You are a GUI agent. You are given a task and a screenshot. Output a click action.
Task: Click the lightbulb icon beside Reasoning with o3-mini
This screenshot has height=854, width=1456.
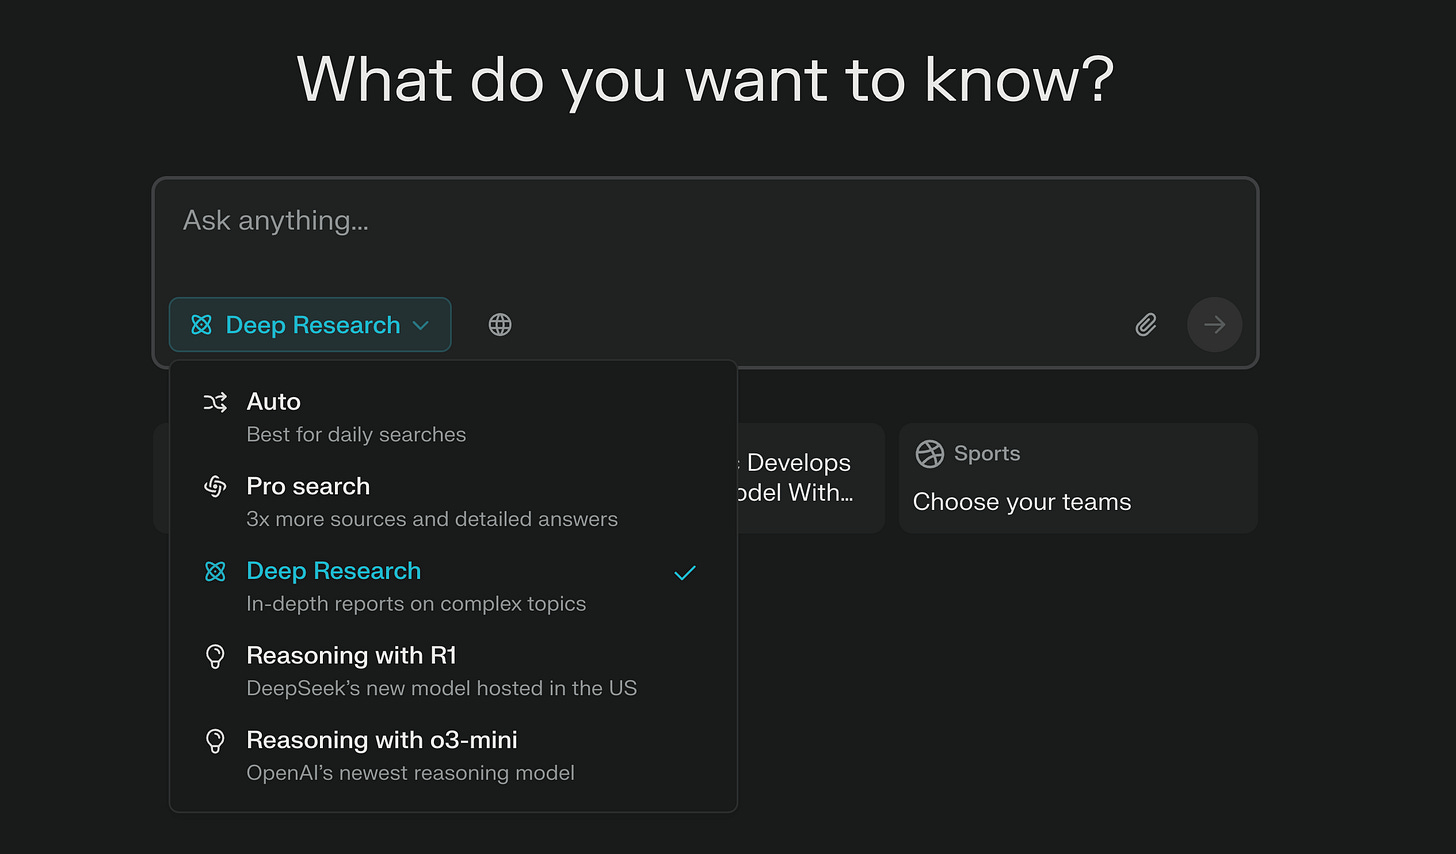pyautogui.click(x=215, y=741)
